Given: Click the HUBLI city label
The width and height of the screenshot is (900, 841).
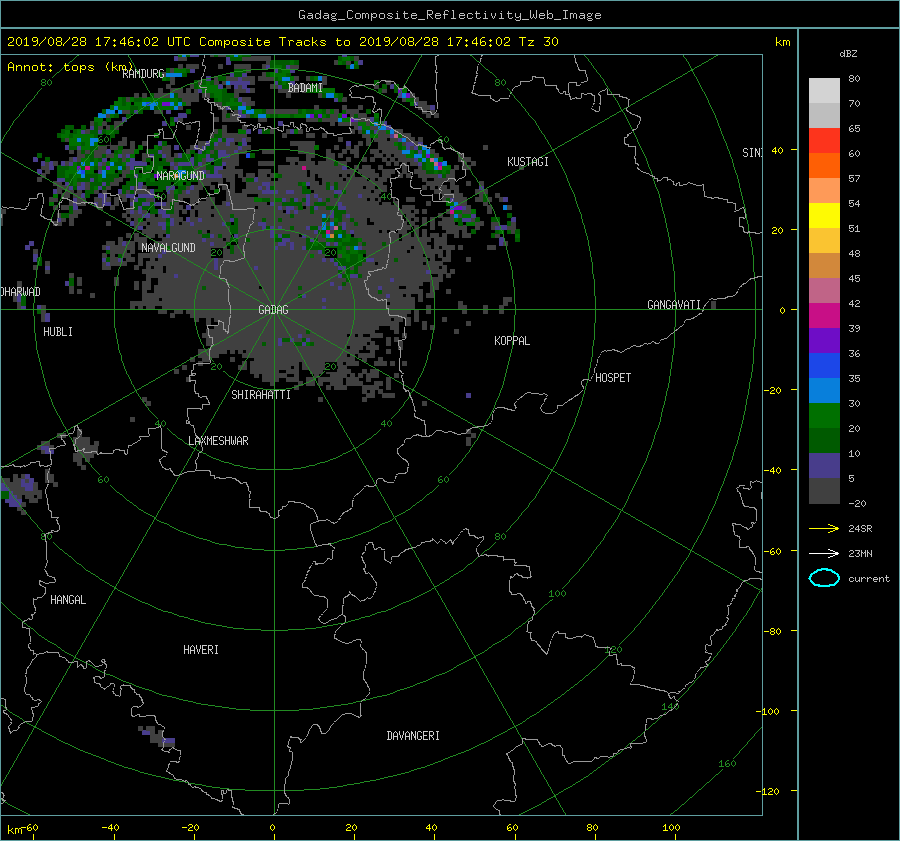Looking at the screenshot, I should (58, 332).
